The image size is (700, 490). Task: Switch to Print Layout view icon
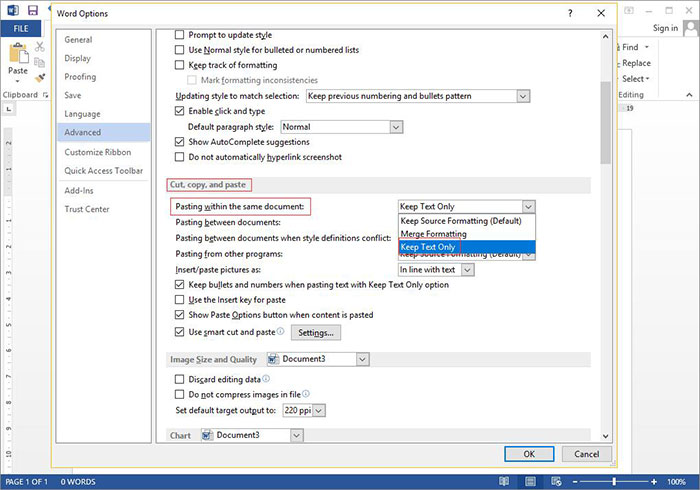pyautogui.click(x=530, y=481)
